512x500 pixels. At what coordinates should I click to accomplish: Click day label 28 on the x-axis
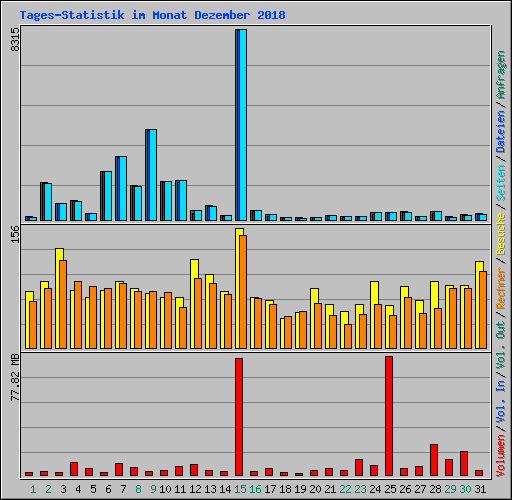pos(435,489)
